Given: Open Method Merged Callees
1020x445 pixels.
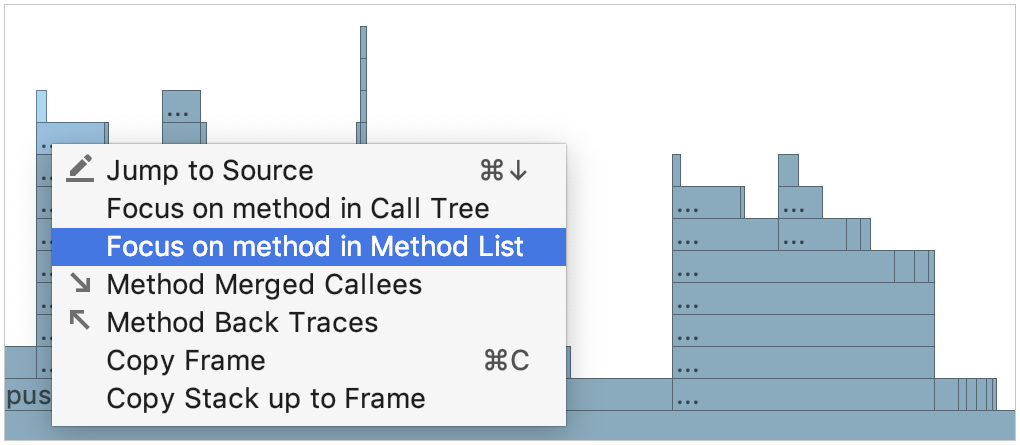Looking at the screenshot, I should coord(264,285).
